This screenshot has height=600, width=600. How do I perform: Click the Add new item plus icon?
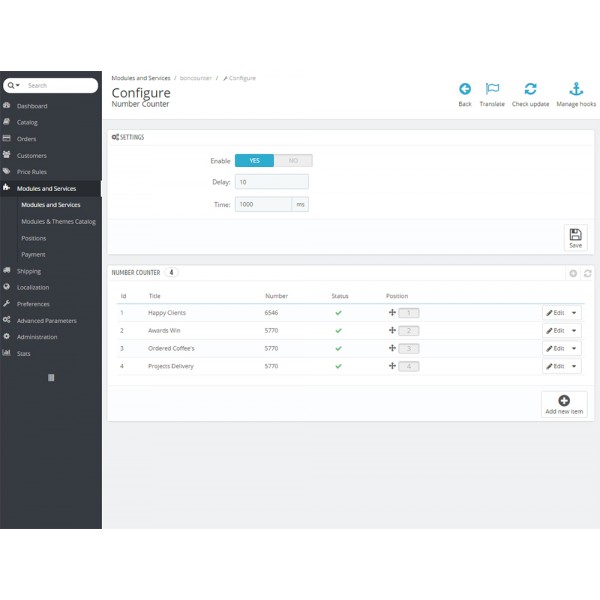click(x=564, y=401)
